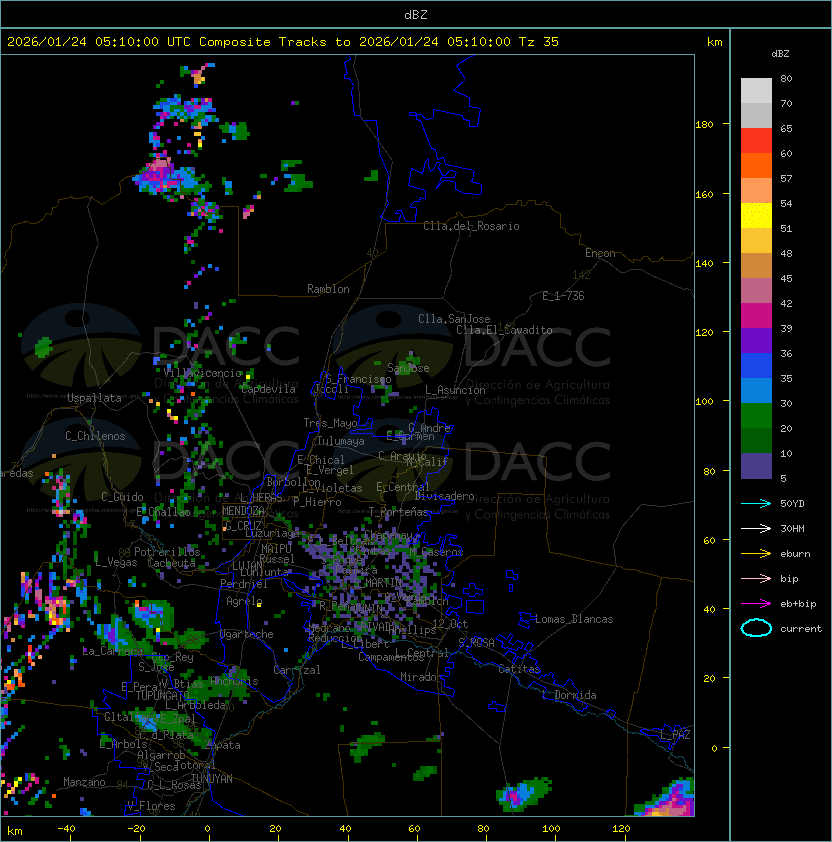
Task: Click the 'Mirador' map label
Action: pos(421,677)
